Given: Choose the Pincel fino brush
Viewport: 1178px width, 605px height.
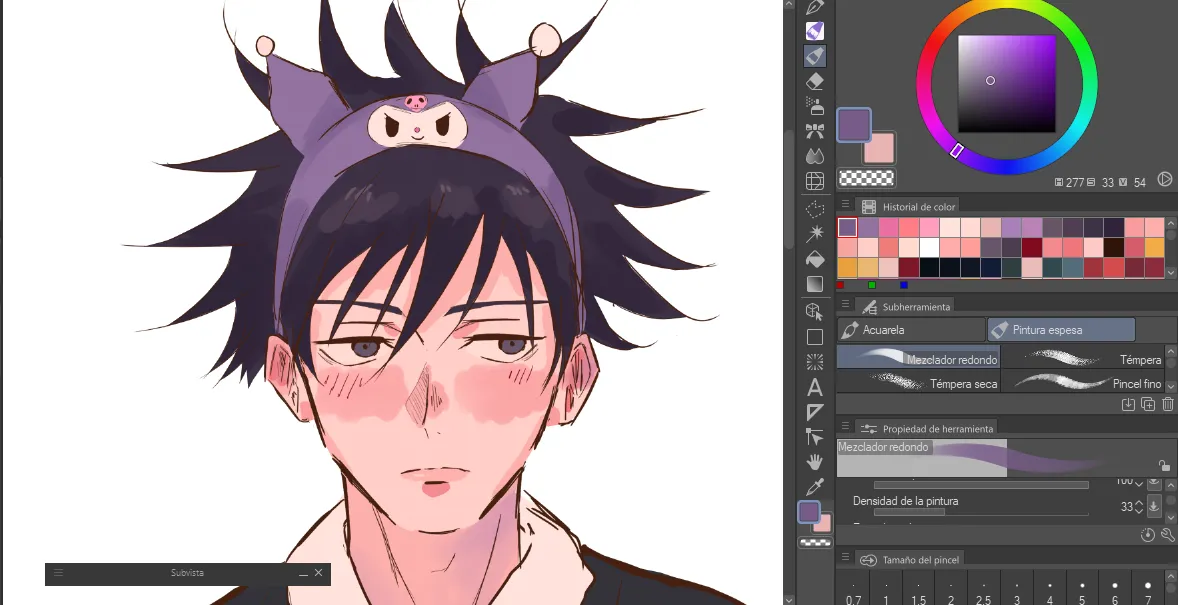Looking at the screenshot, I should click(1083, 382).
